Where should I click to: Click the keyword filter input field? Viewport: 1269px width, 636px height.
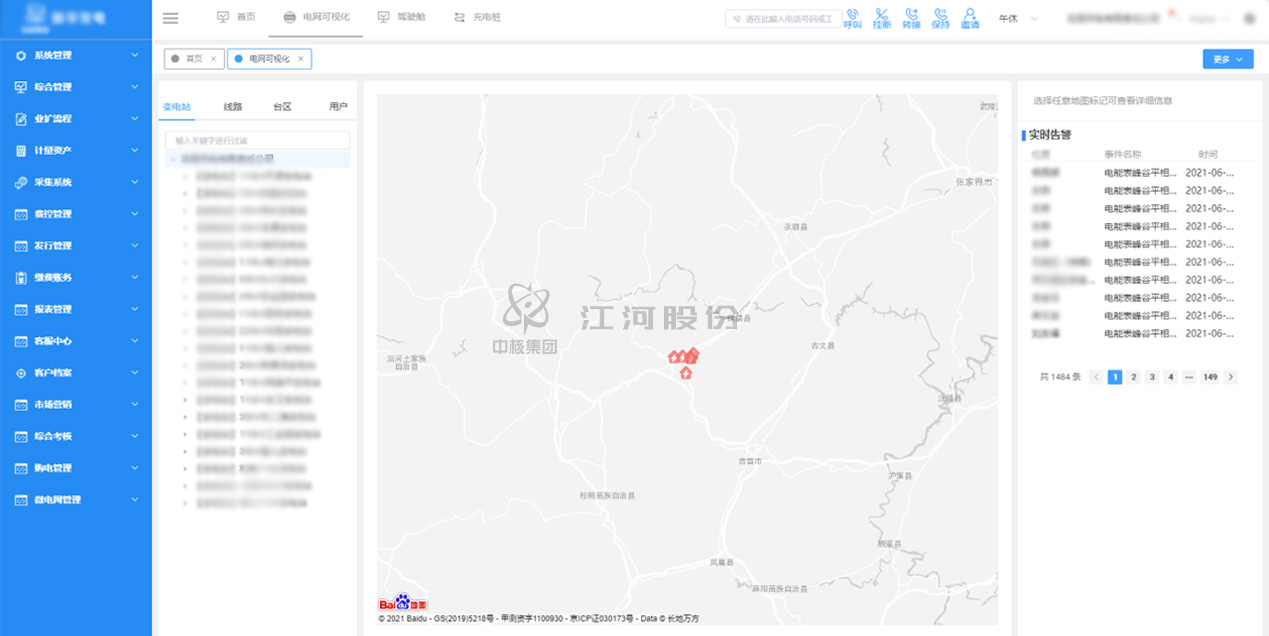[258, 141]
